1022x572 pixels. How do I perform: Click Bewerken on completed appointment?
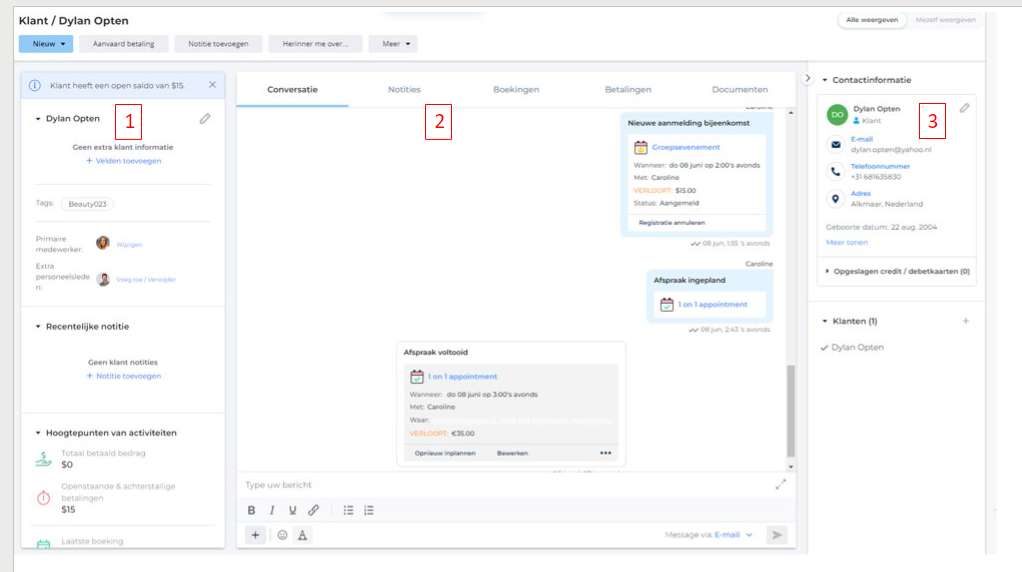[x=512, y=453]
